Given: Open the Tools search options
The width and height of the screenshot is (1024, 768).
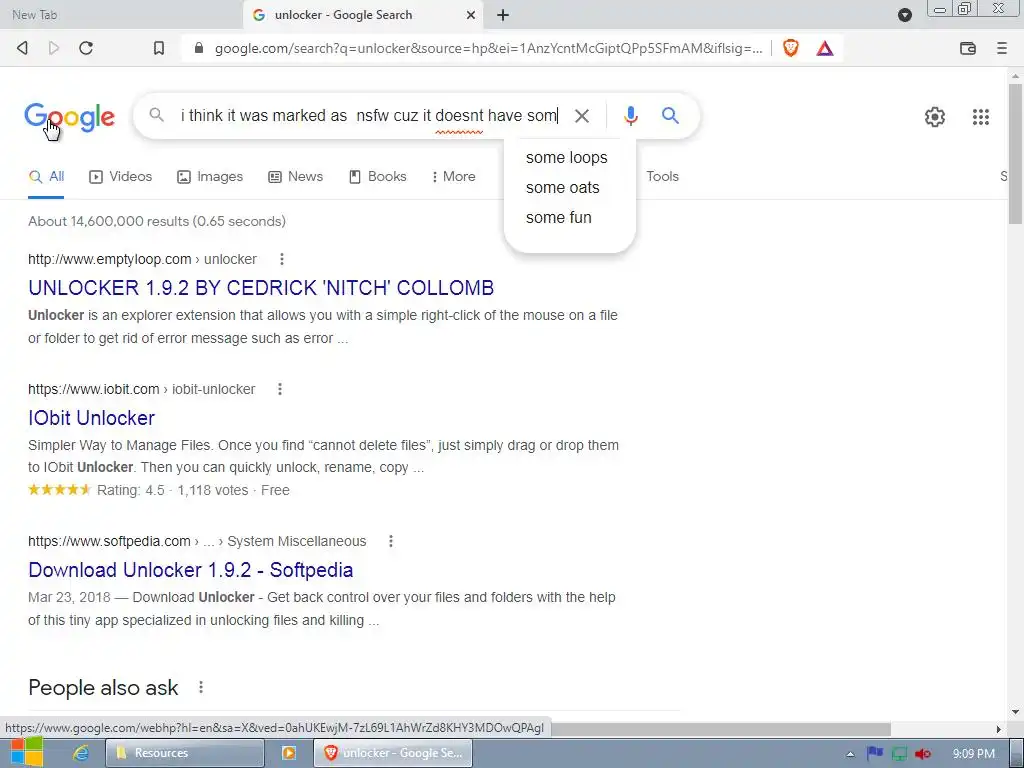Looking at the screenshot, I should tap(662, 176).
